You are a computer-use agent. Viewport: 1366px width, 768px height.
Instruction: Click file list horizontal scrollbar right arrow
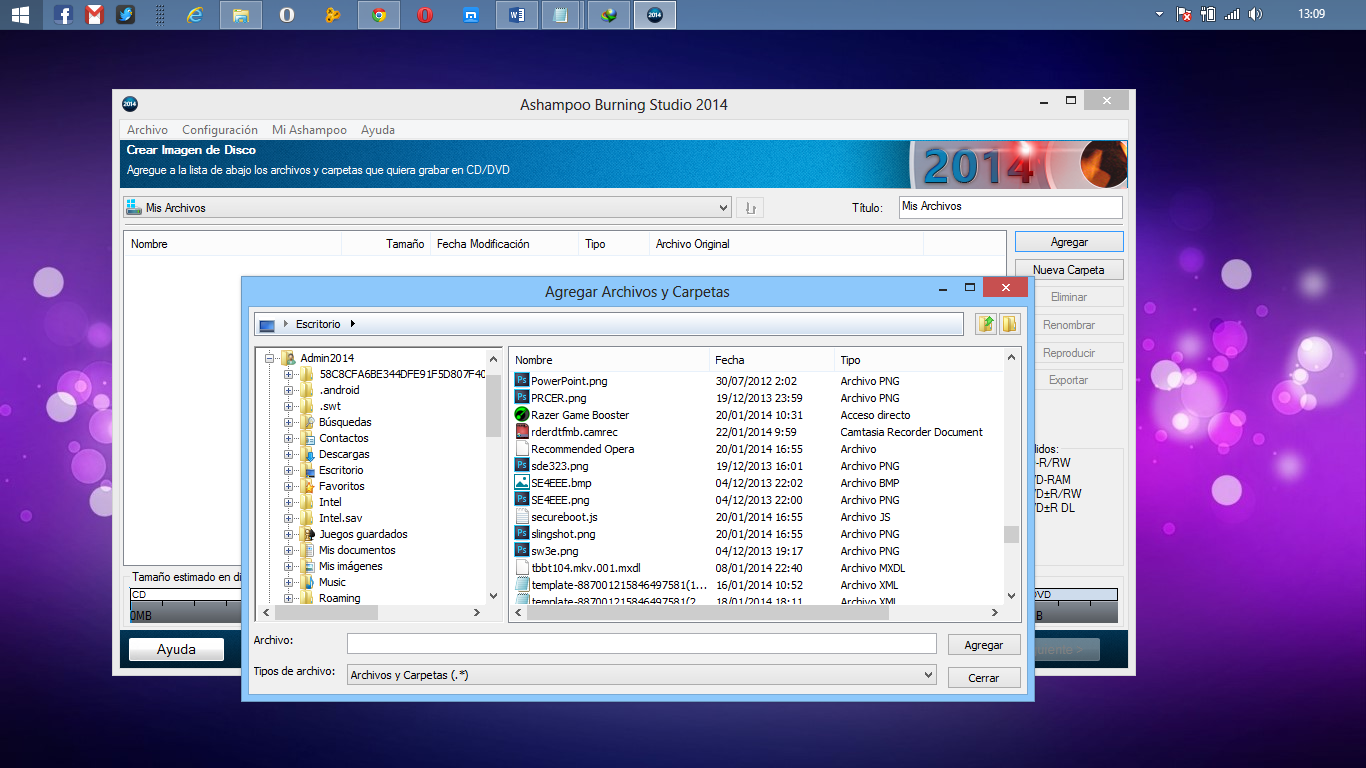(x=995, y=612)
